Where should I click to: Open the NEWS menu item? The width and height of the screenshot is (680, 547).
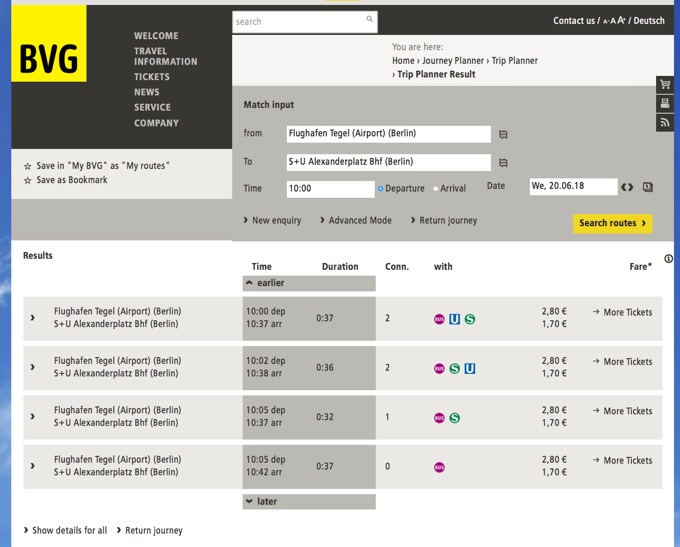tap(147, 92)
